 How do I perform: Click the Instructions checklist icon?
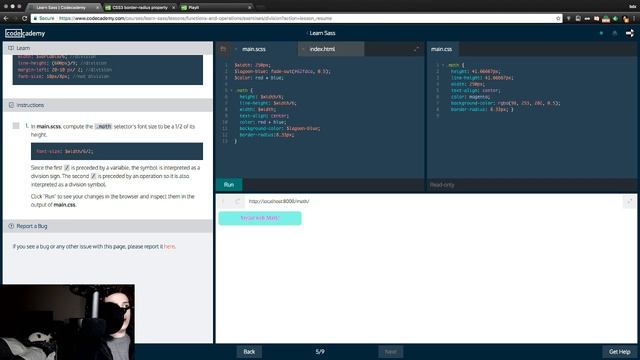(x=11, y=105)
